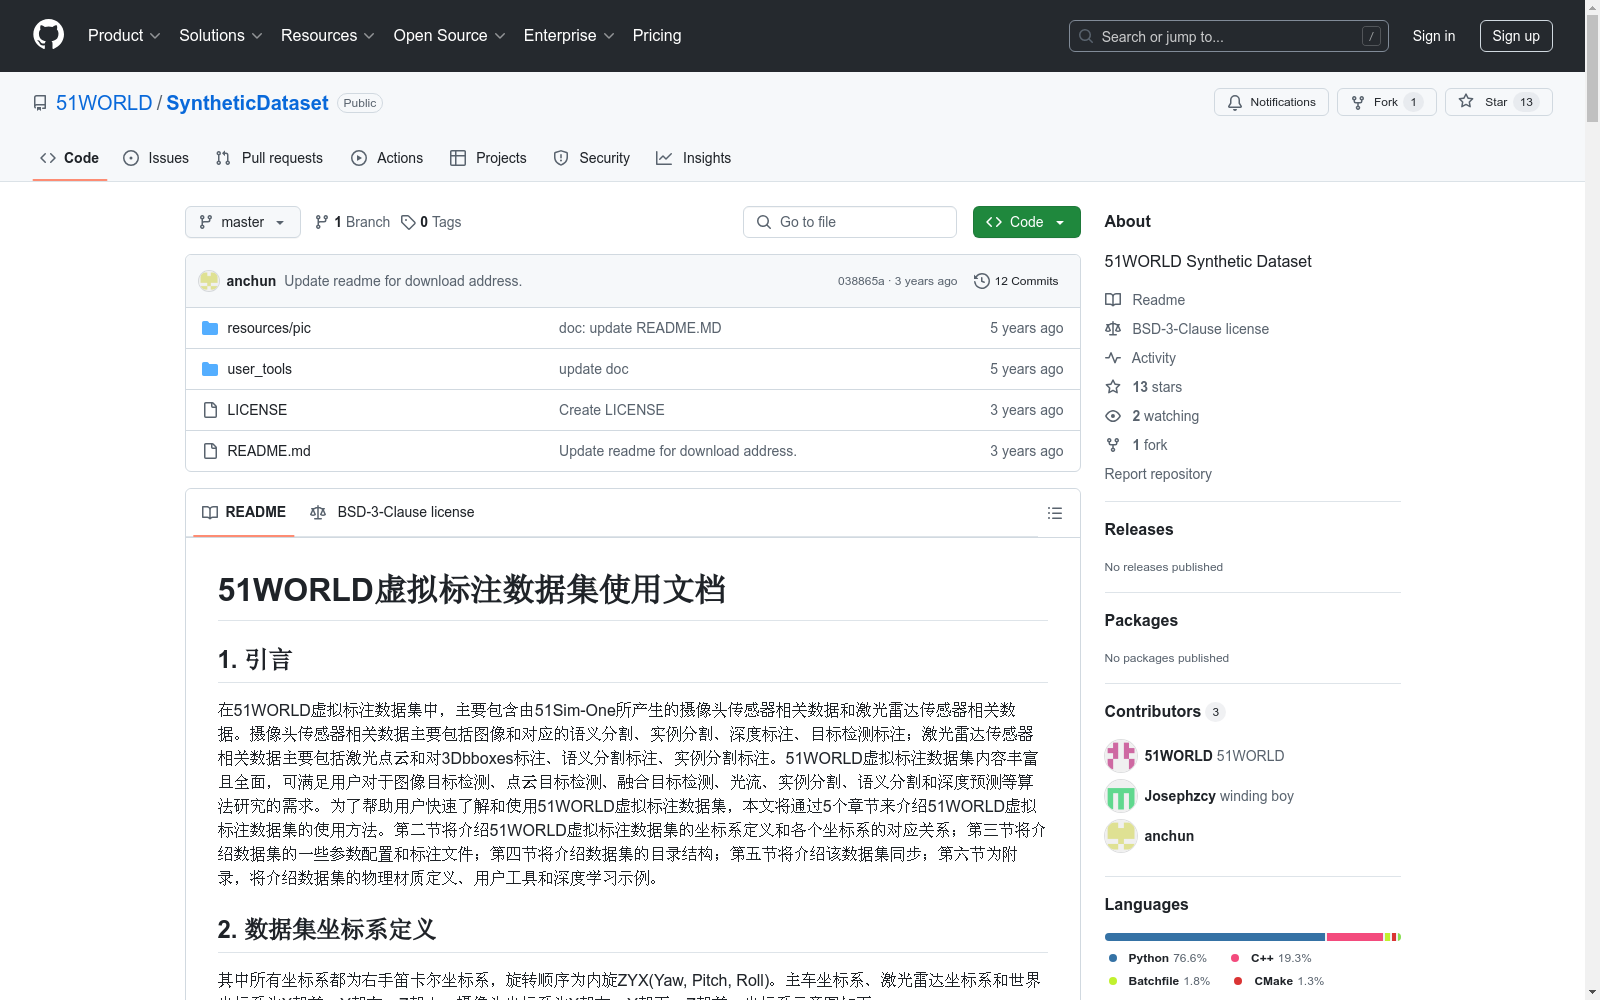The width and height of the screenshot is (1600, 1000).
Task: Fork this repository
Action: (x=1386, y=102)
